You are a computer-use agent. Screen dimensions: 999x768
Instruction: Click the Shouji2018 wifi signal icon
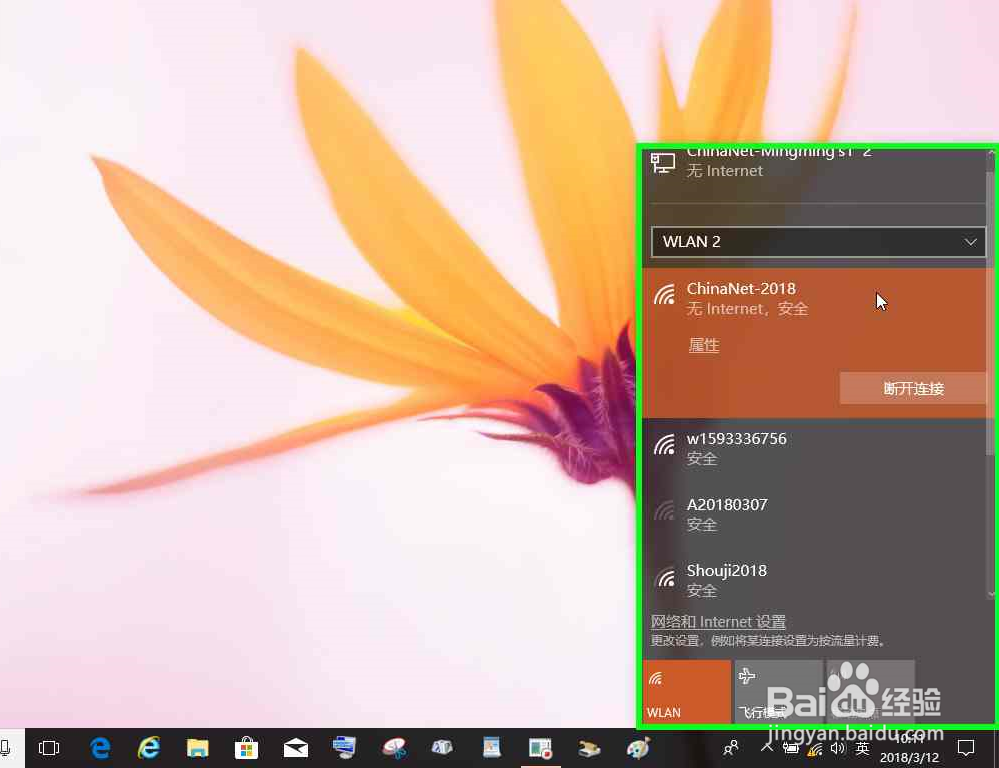tap(666, 579)
